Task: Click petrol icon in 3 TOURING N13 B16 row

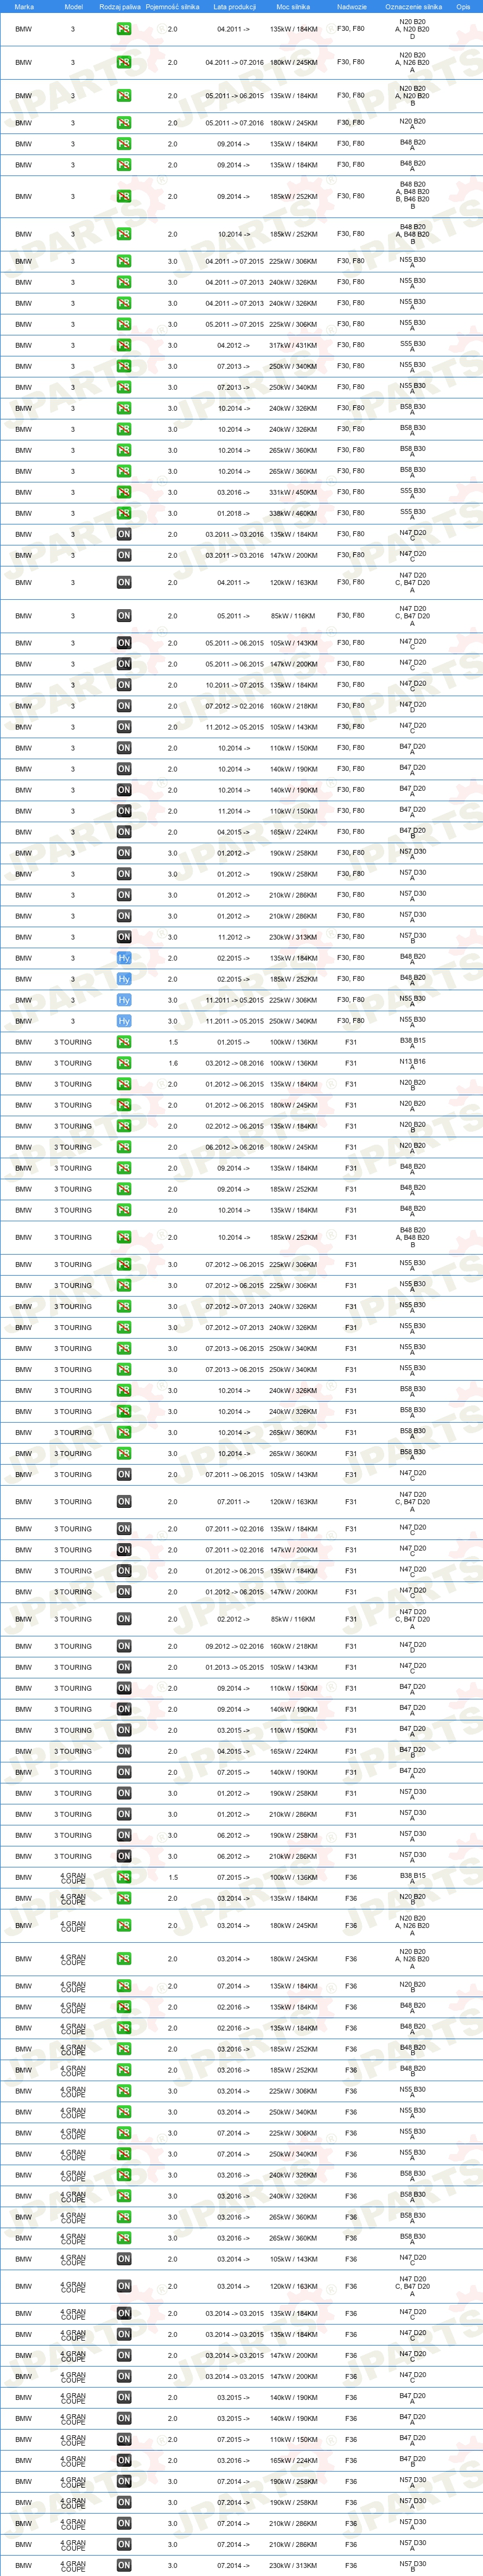Action: 124,1063
